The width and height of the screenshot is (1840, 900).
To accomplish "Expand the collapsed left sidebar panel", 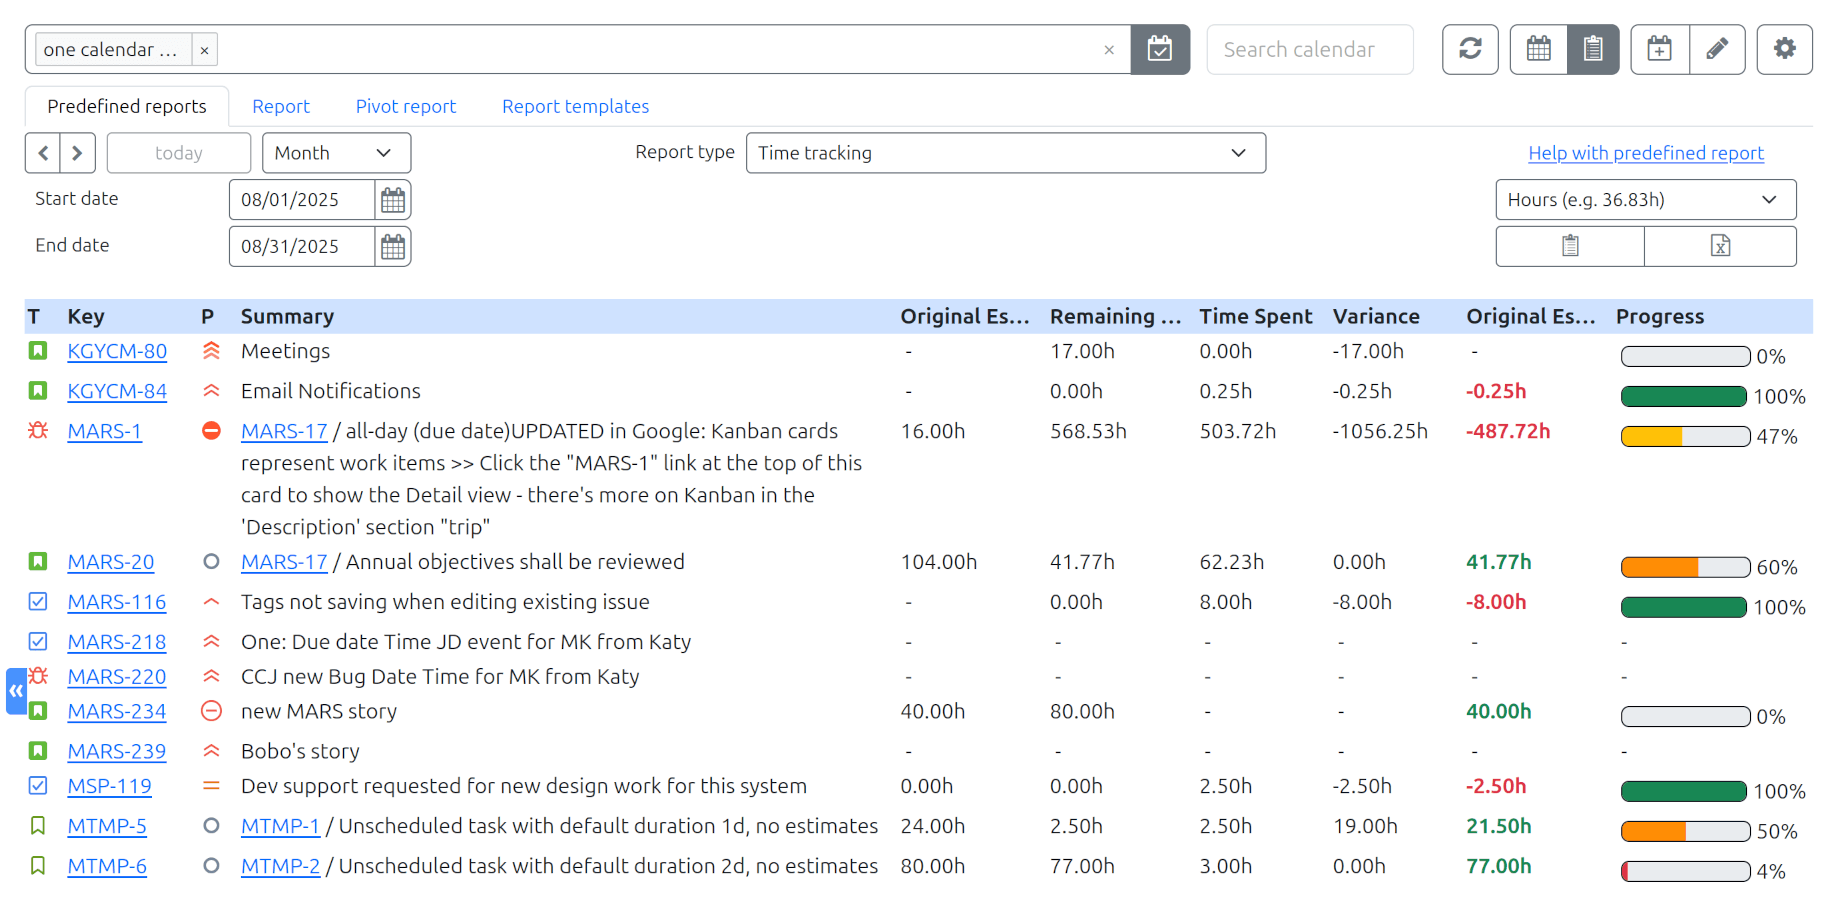I will pos(16,691).
